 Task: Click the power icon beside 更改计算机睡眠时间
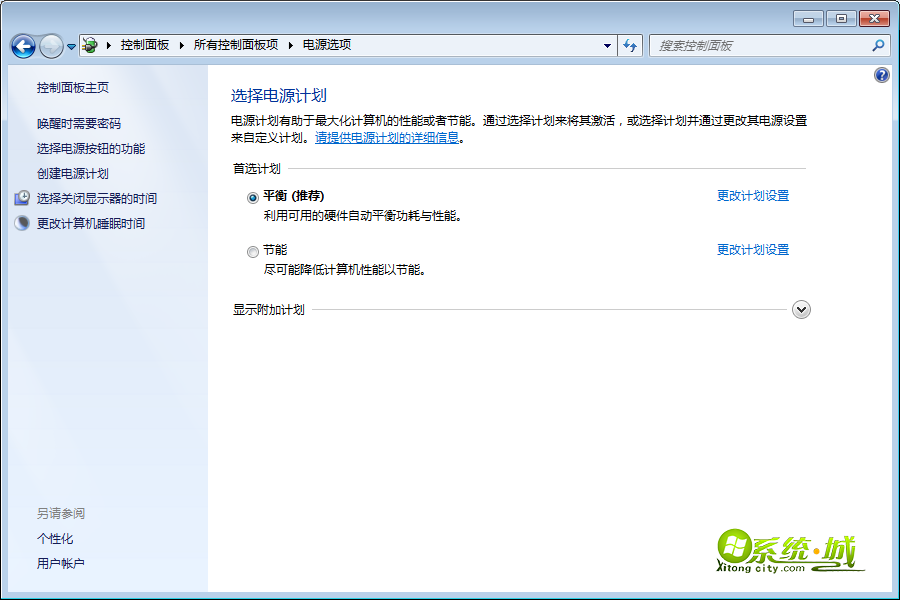click(x=21, y=222)
